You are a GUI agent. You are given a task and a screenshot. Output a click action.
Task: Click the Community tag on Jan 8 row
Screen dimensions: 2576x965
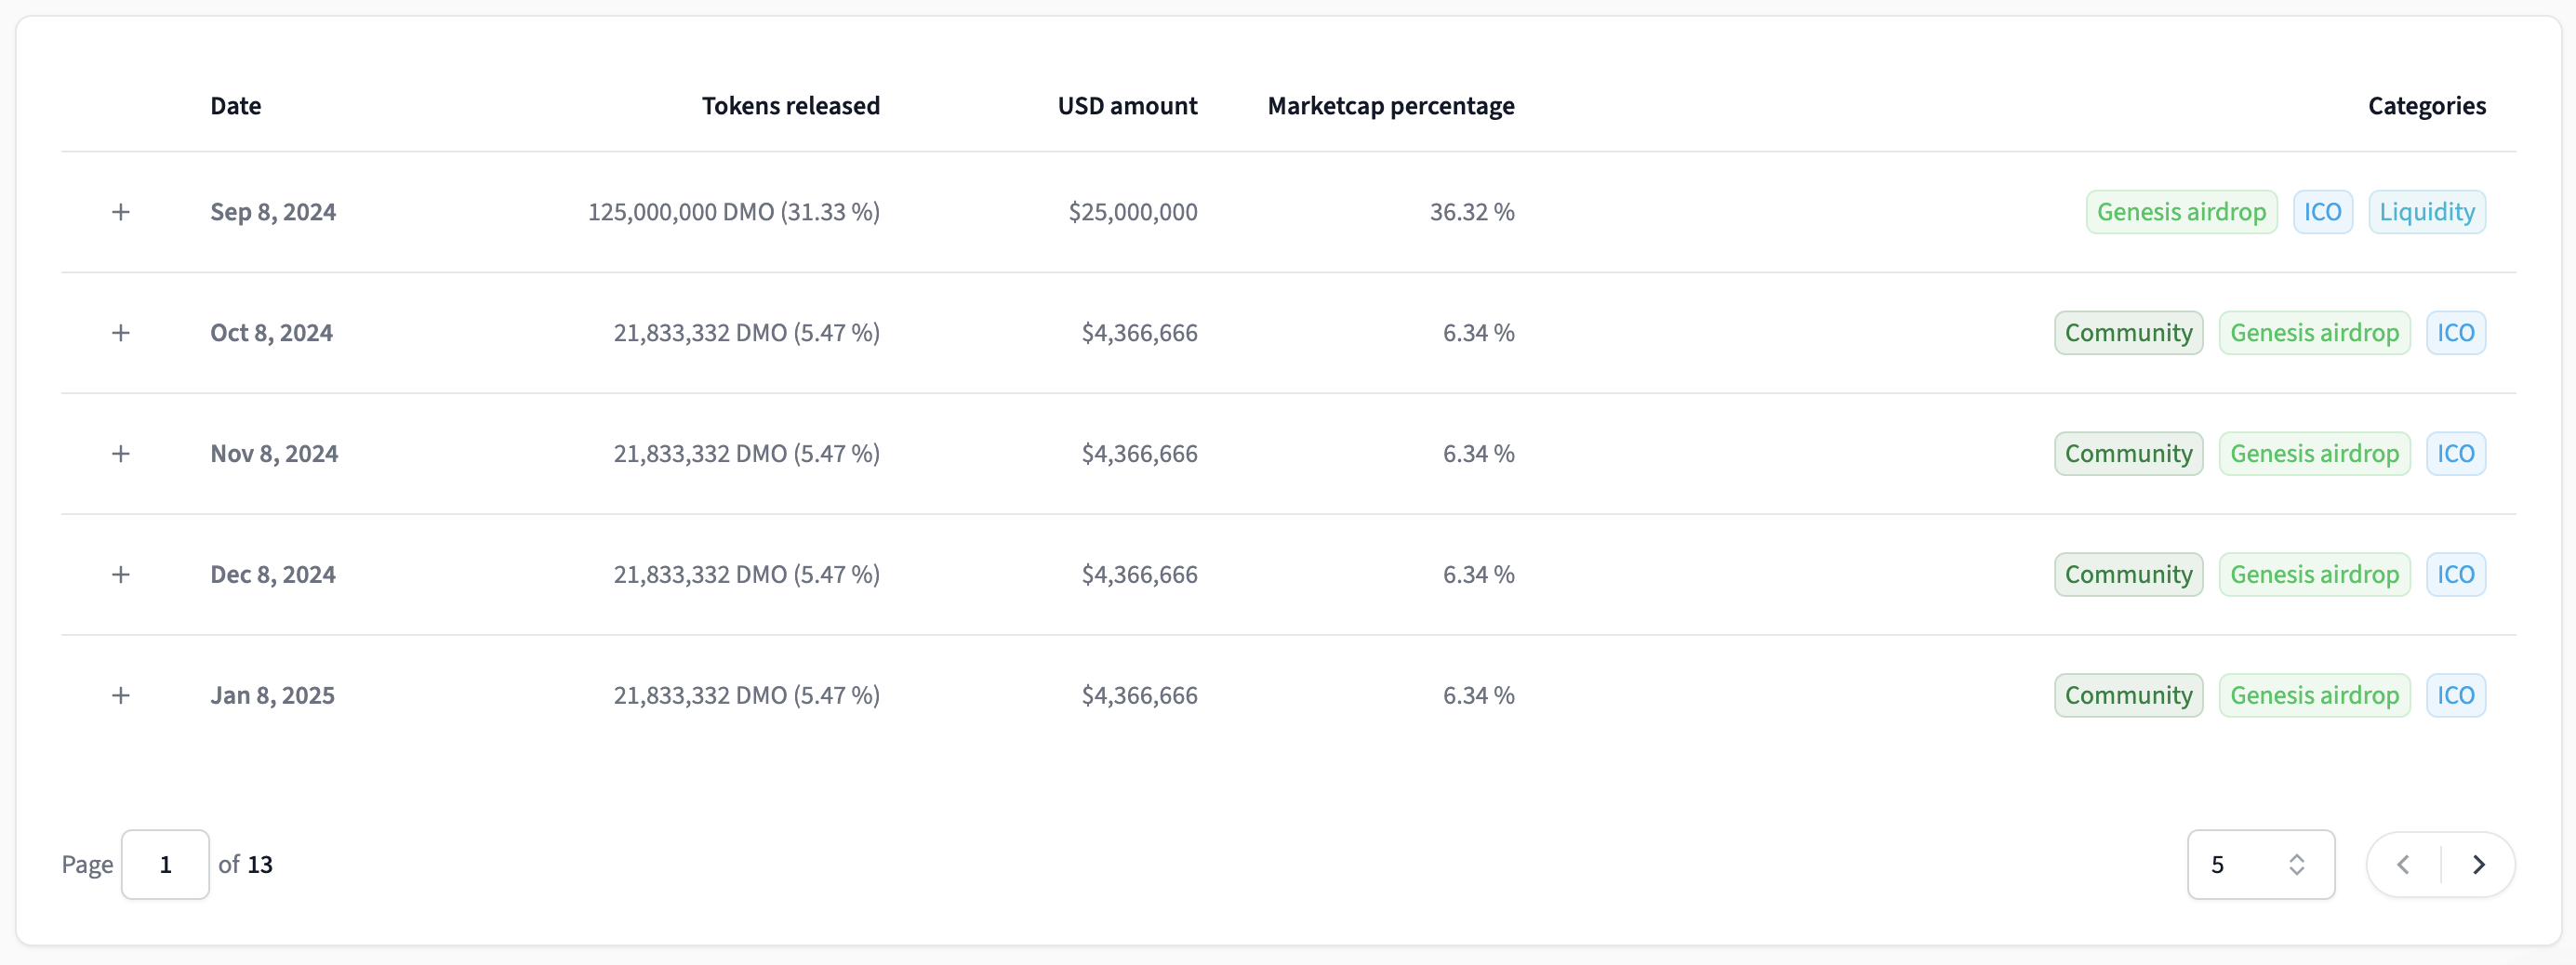tap(2127, 695)
